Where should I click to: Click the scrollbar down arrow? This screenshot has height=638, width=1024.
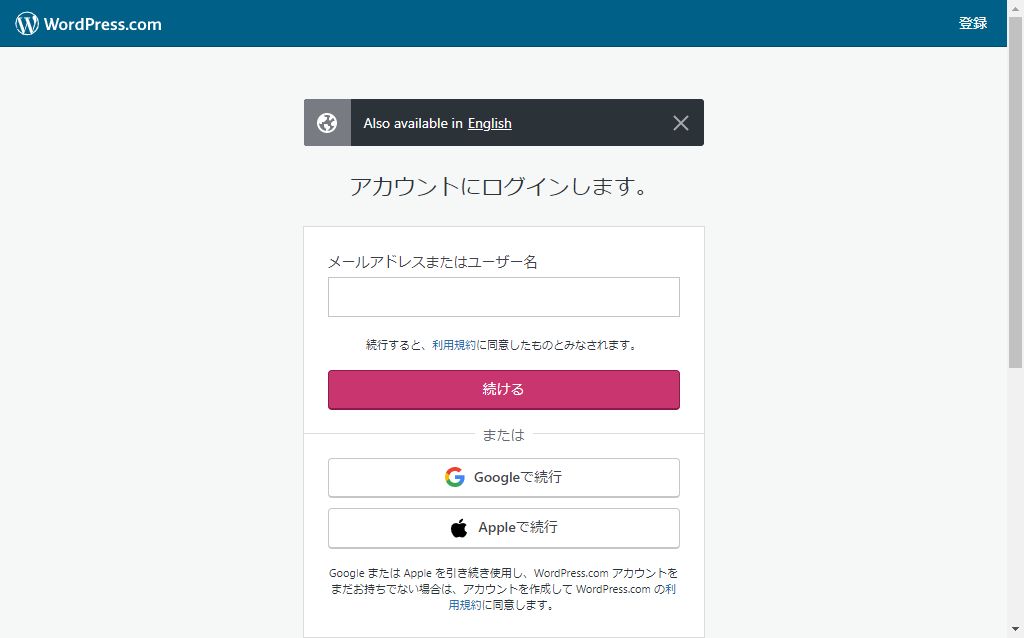point(1015,630)
